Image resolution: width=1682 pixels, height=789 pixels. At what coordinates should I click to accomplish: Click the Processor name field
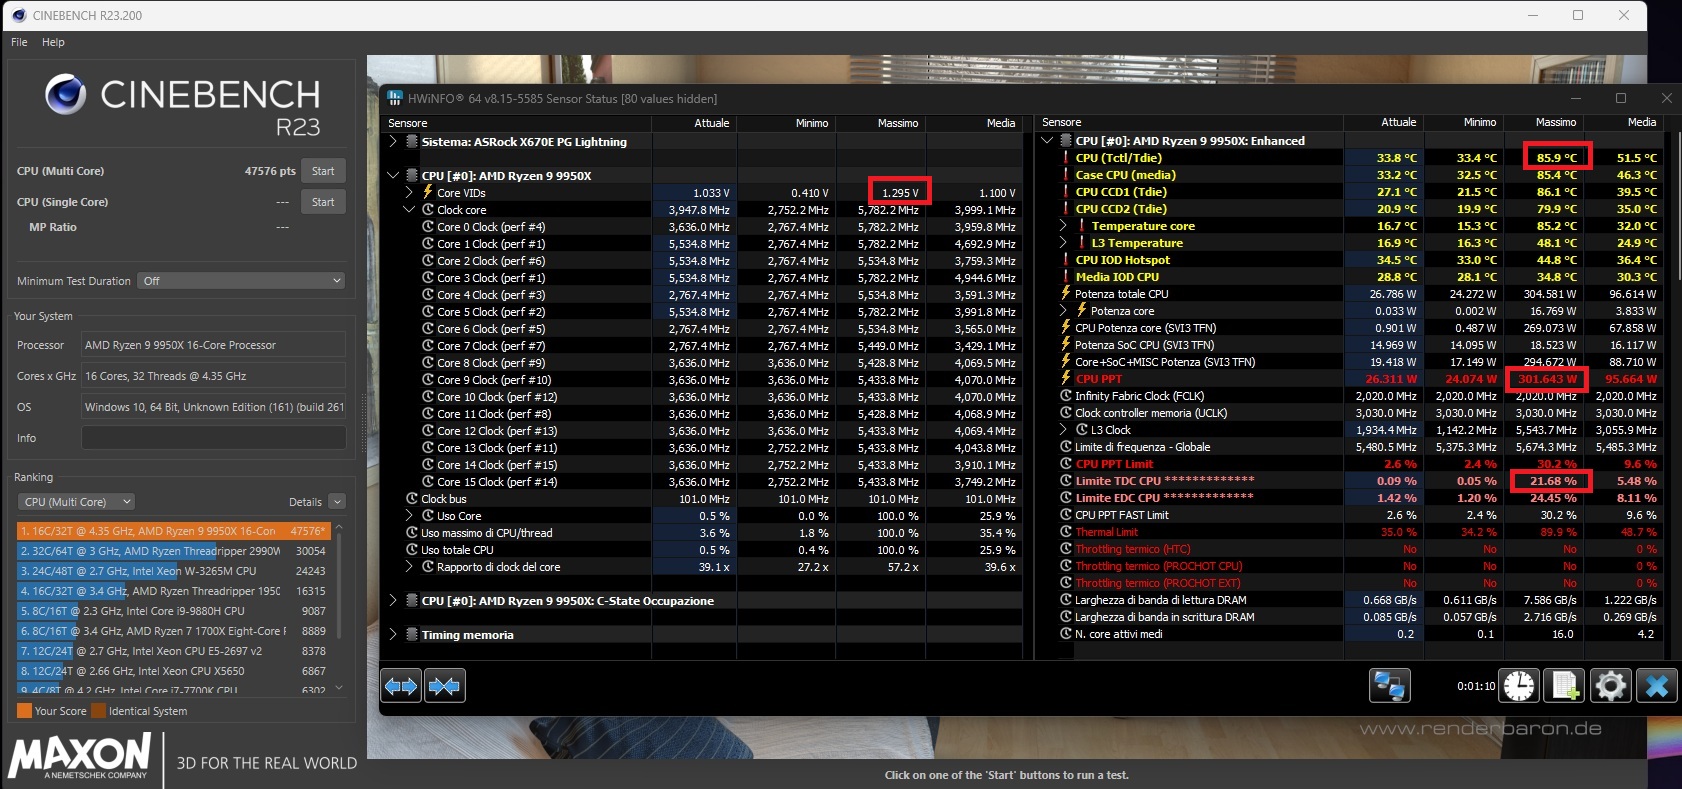[213, 345]
